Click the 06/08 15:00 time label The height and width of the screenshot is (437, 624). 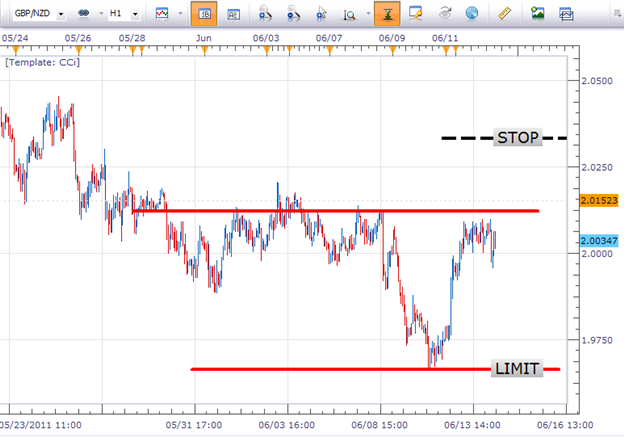(379, 425)
